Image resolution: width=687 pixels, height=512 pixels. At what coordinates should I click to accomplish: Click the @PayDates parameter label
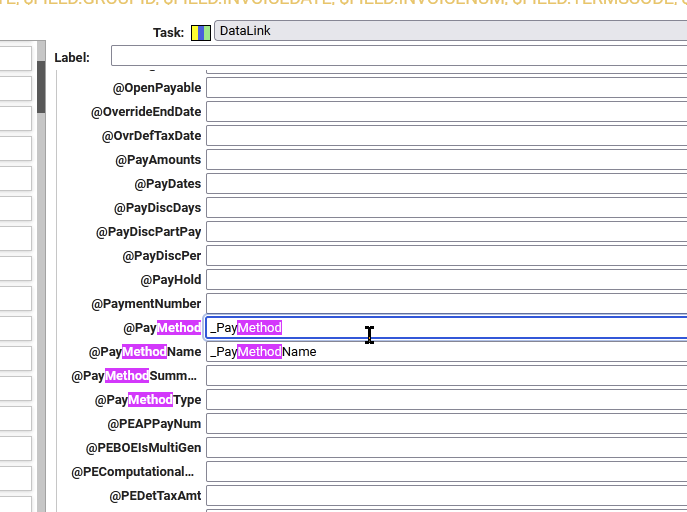pyautogui.click(x=168, y=184)
